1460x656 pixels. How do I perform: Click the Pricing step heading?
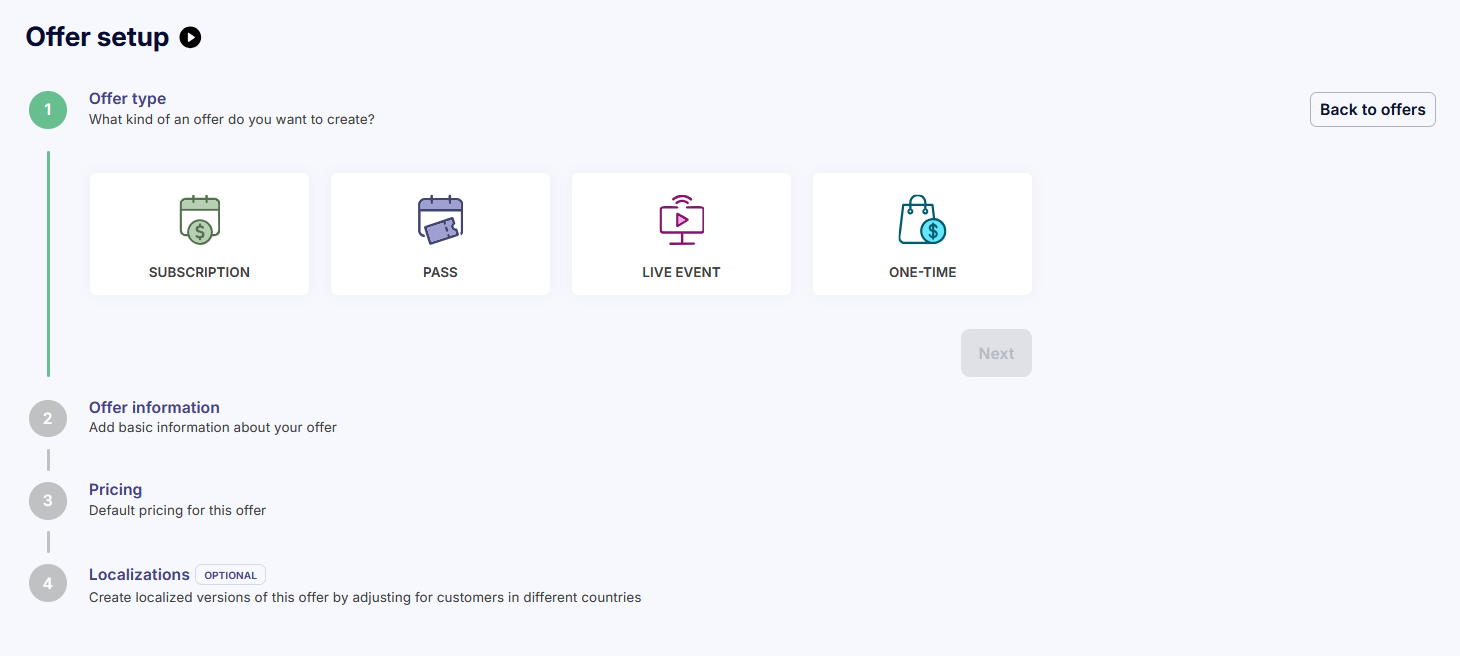pyautogui.click(x=116, y=490)
